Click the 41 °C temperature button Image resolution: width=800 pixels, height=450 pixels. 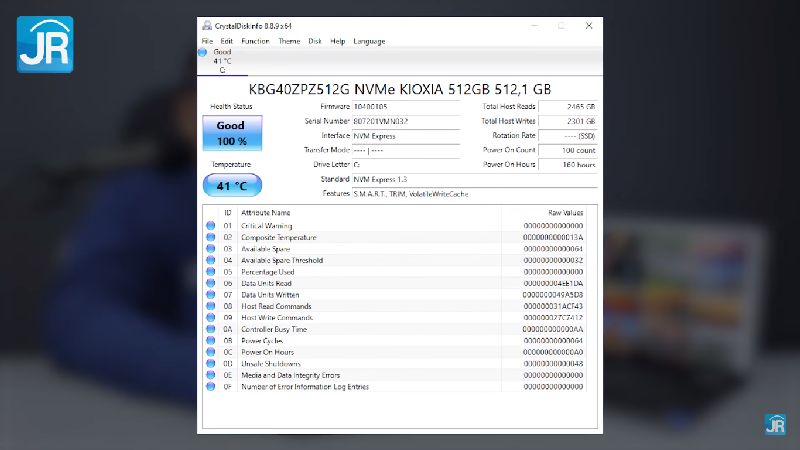[x=231, y=185]
